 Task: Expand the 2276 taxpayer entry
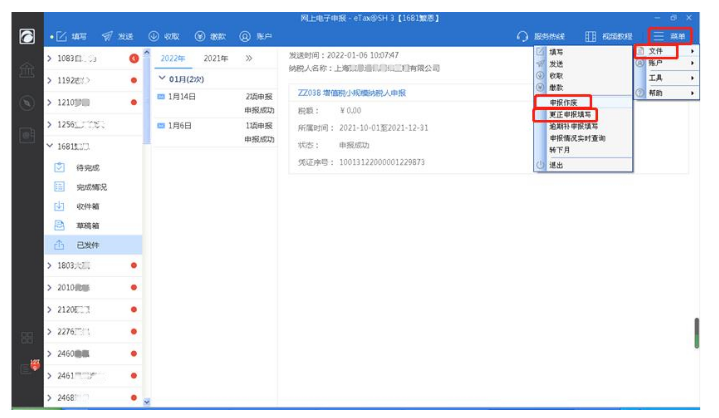50,331
